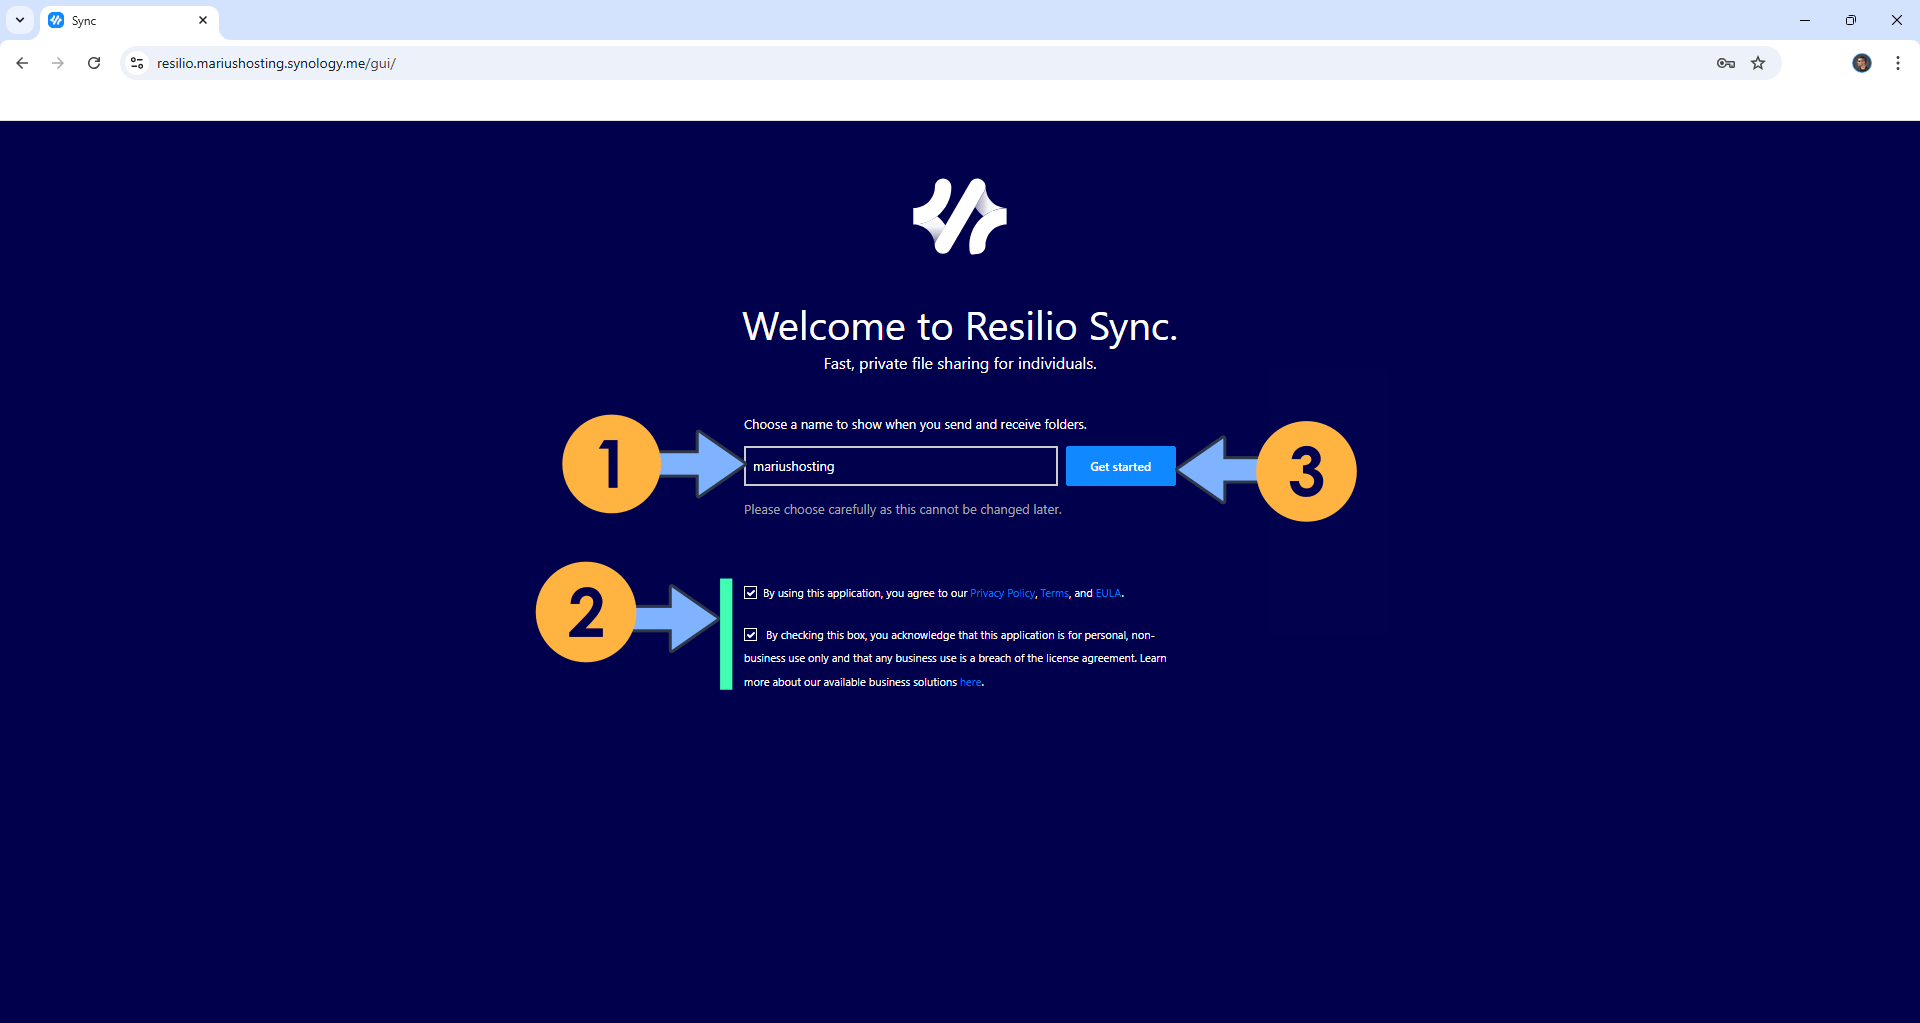Open the Terms link
The image size is (1920, 1023).
1054,593
